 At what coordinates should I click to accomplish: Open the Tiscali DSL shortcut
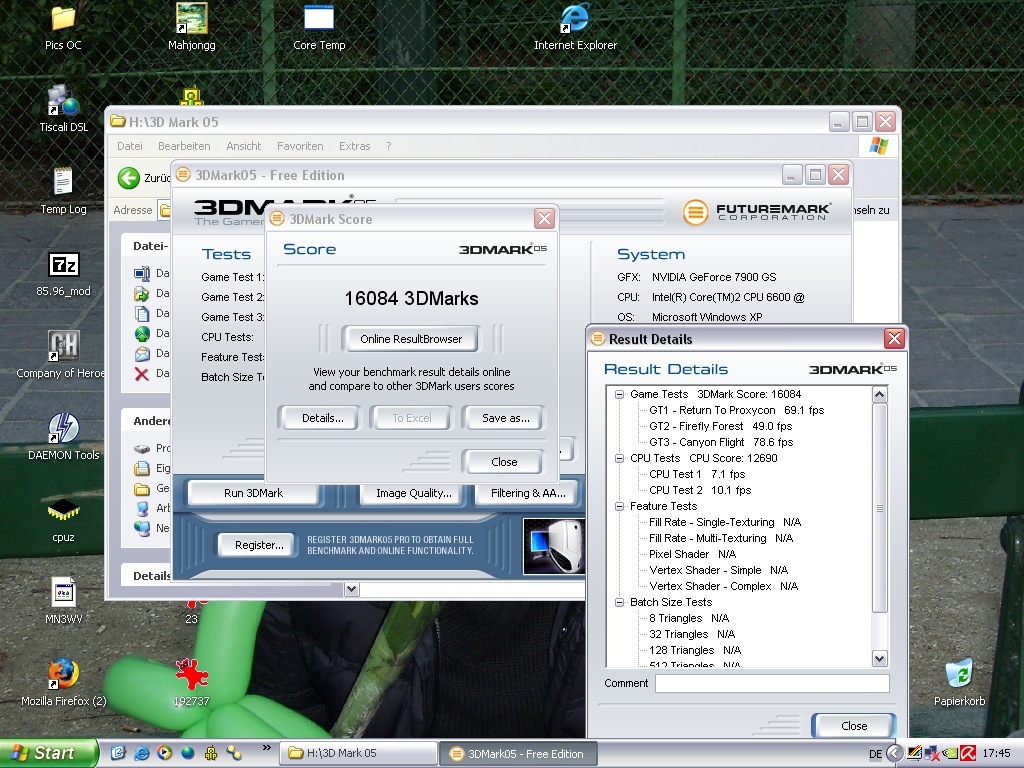coord(63,101)
